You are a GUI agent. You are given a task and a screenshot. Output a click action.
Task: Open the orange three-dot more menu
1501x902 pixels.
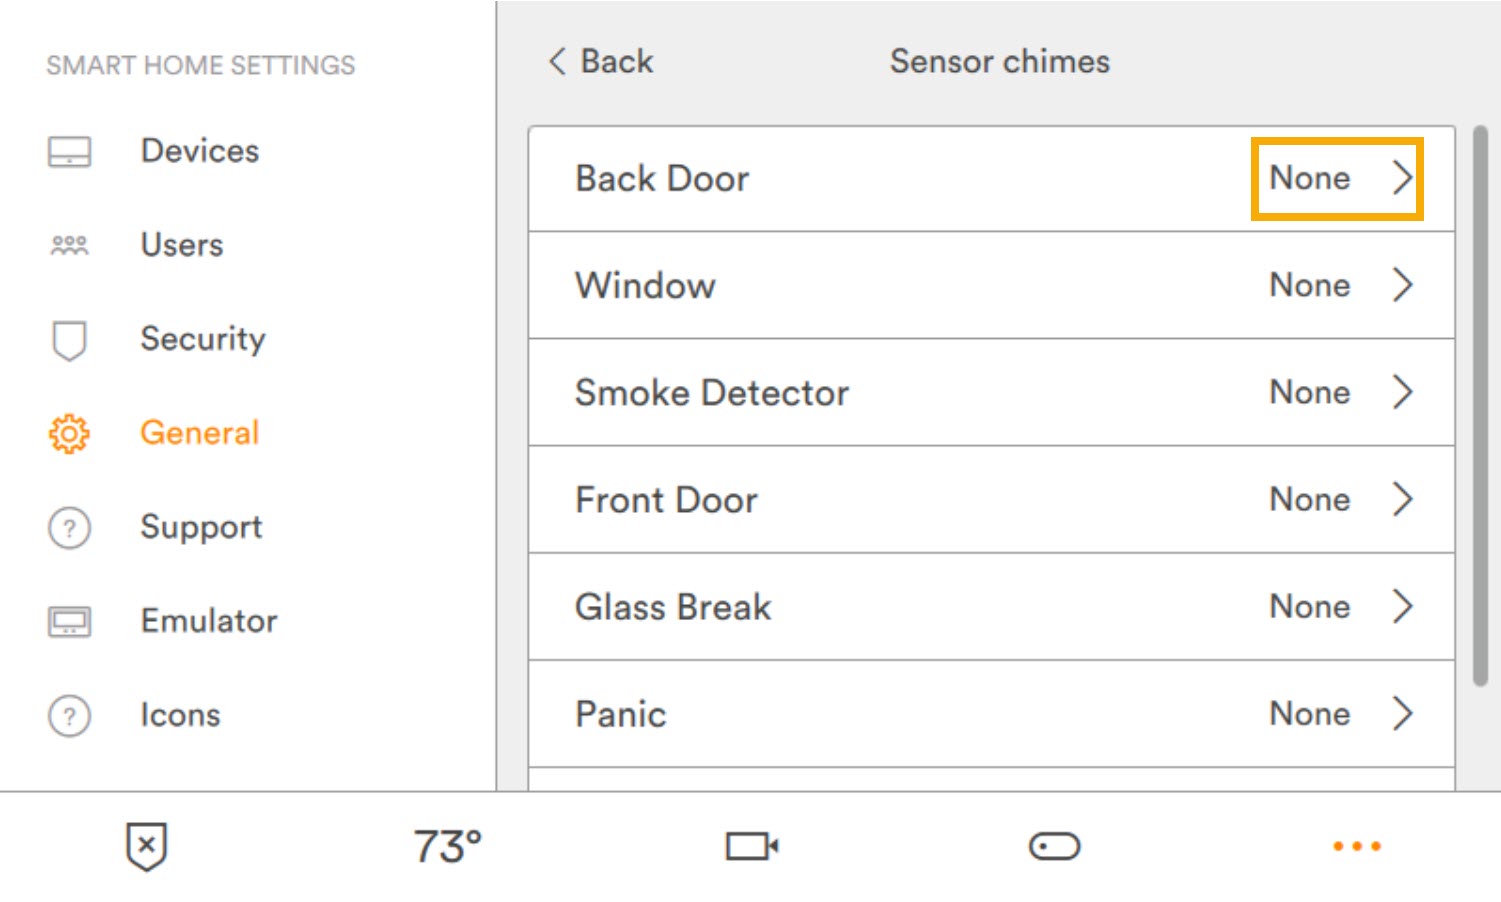1356,847
